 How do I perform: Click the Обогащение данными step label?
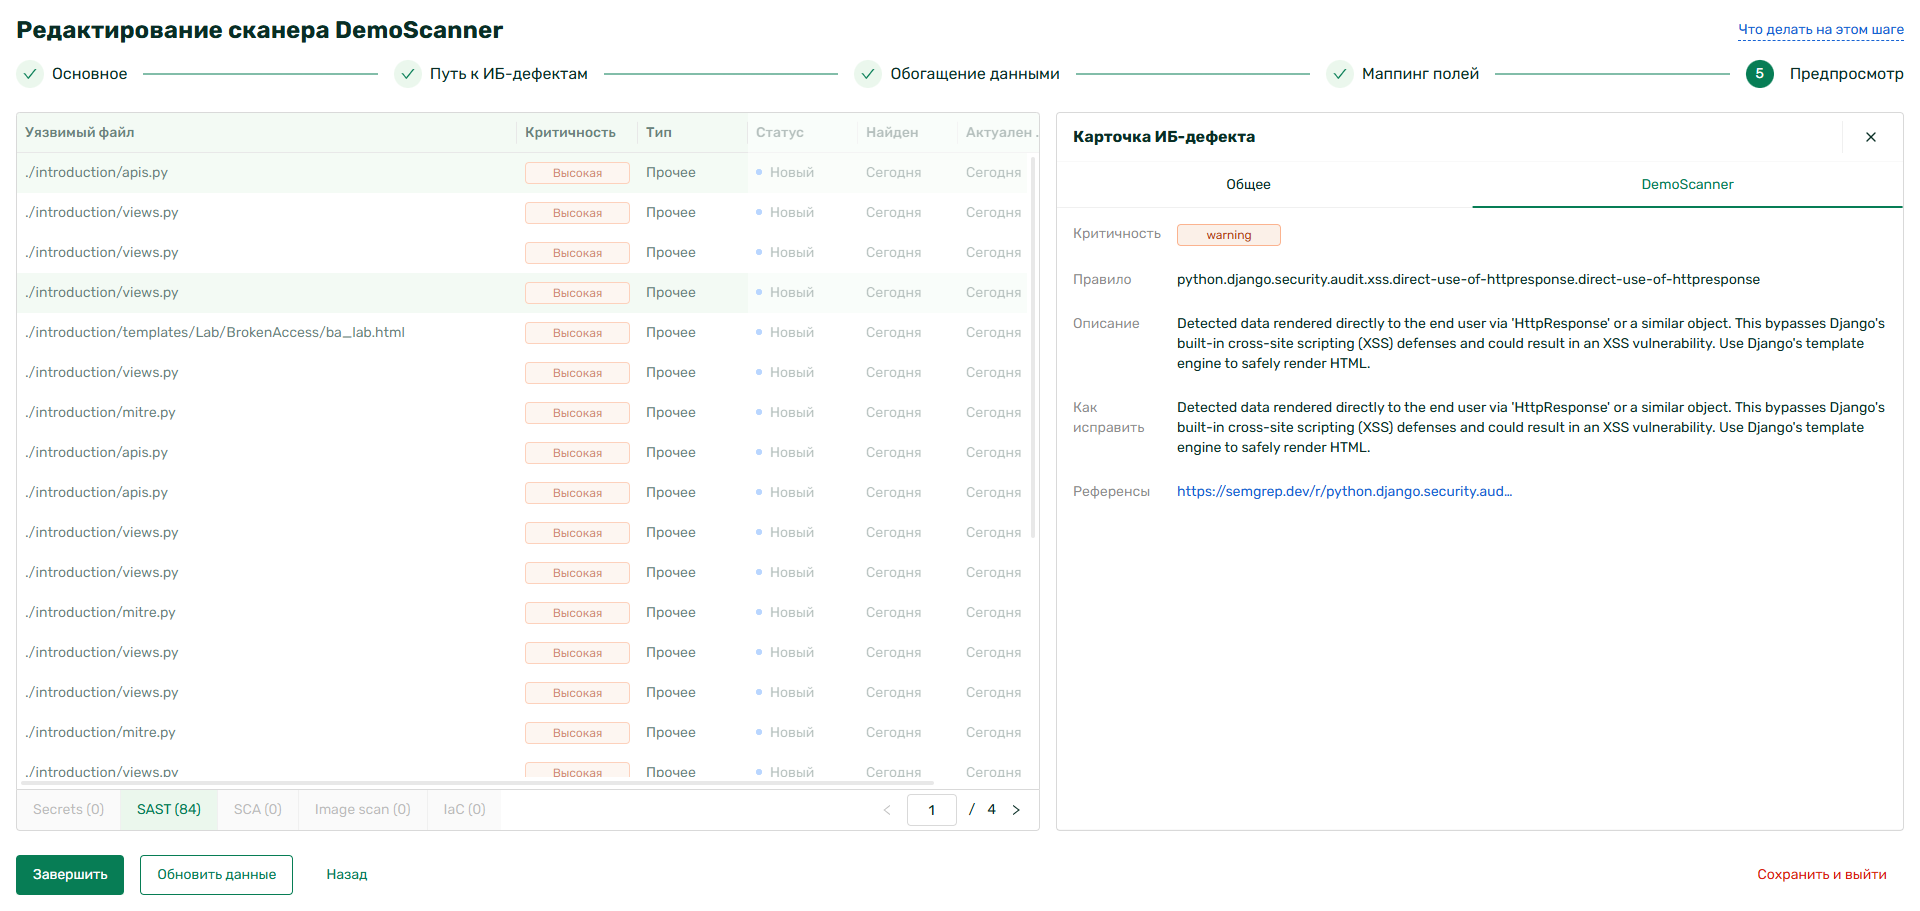tap(975, 74)
